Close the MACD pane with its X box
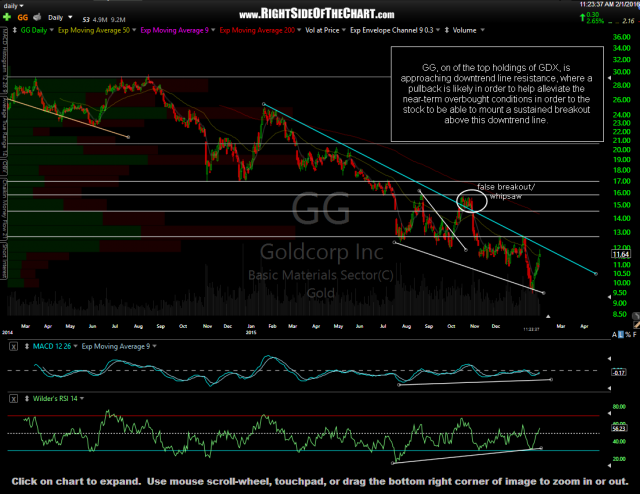Screen dimensions: 640x494 click(13, 347)
